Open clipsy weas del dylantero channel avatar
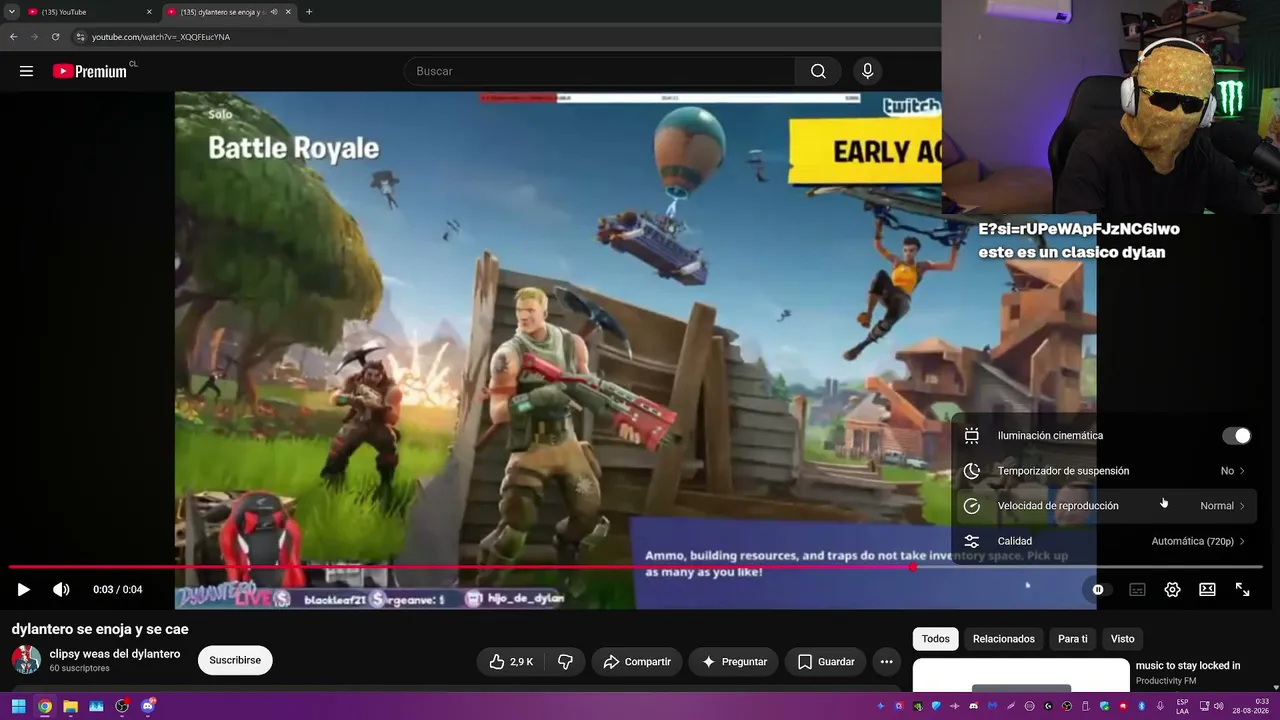The height and width of the screenshot is (720, 1280). pos(26,660)
